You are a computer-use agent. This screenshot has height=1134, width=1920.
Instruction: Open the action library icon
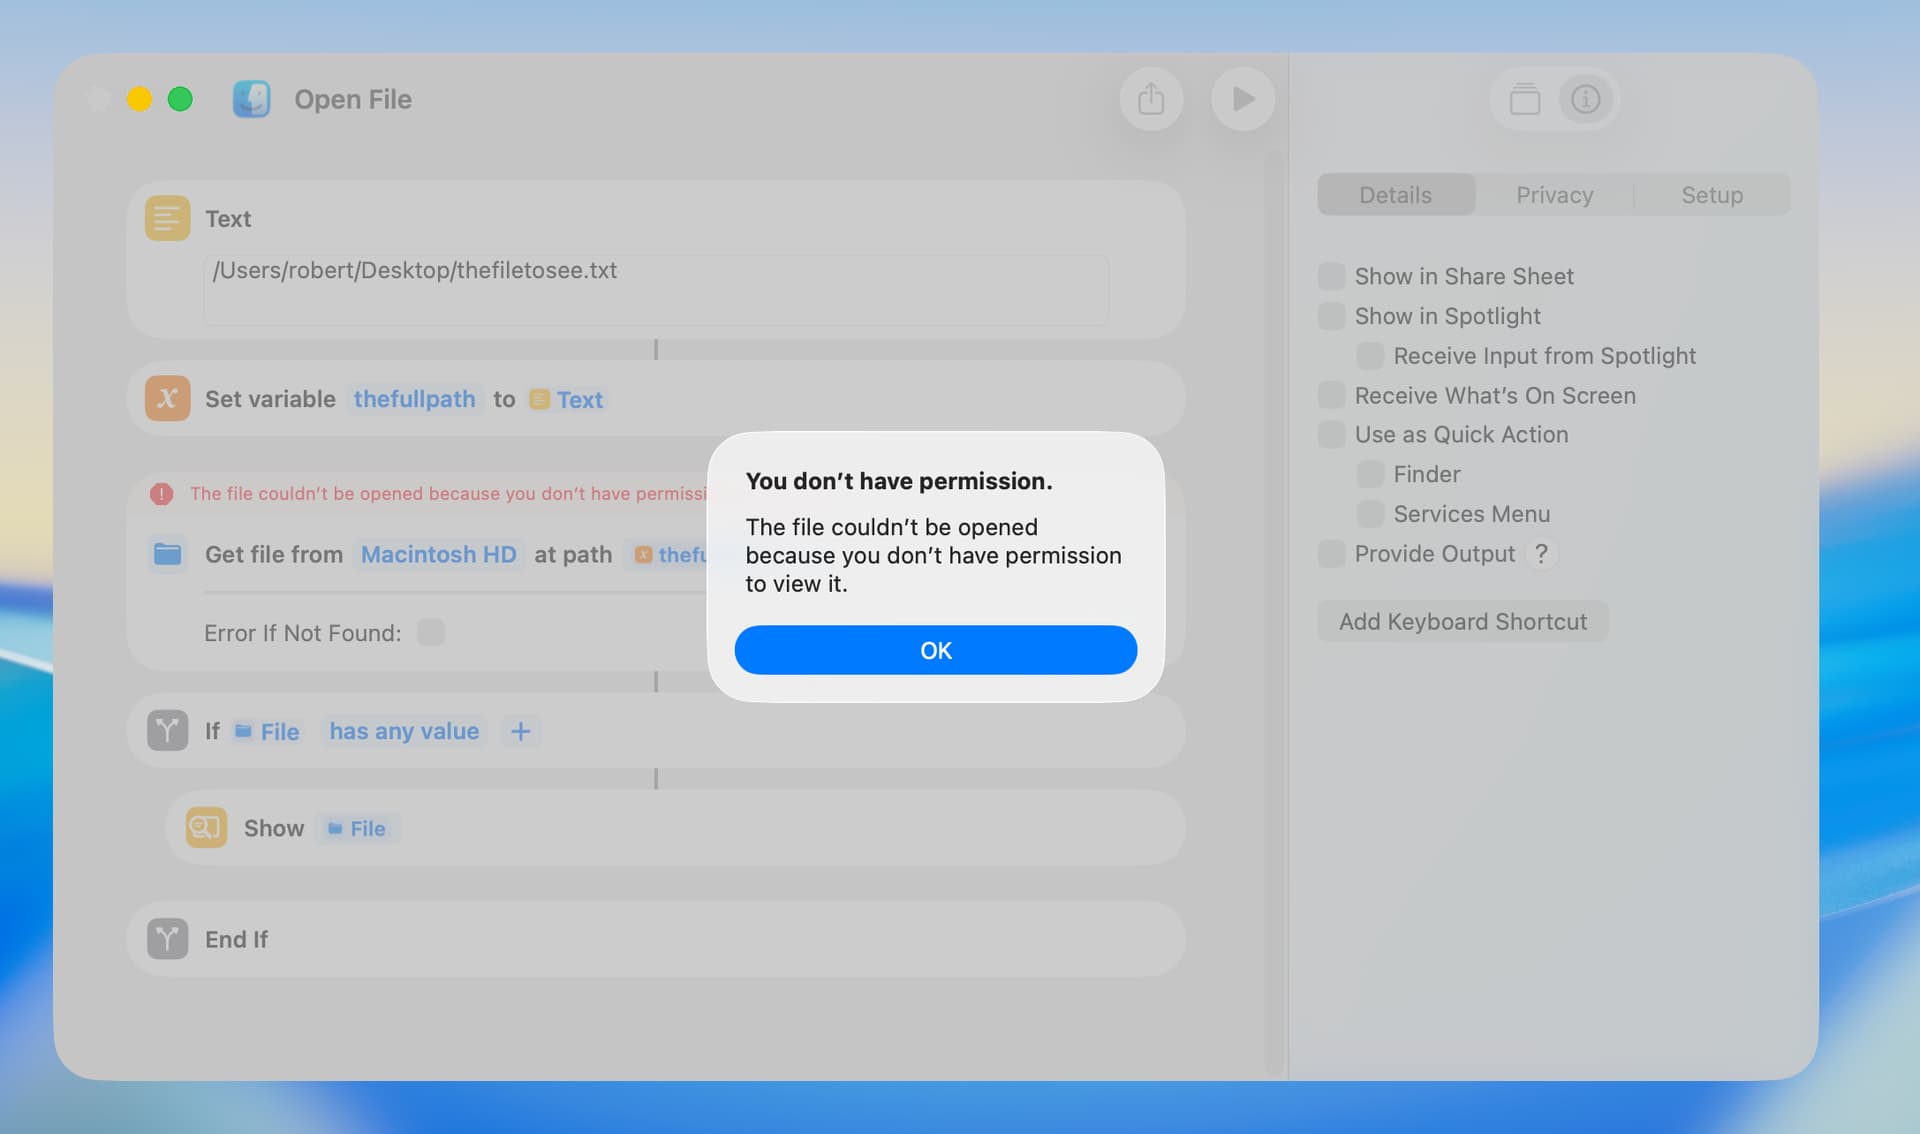[x=1524, y=99]
